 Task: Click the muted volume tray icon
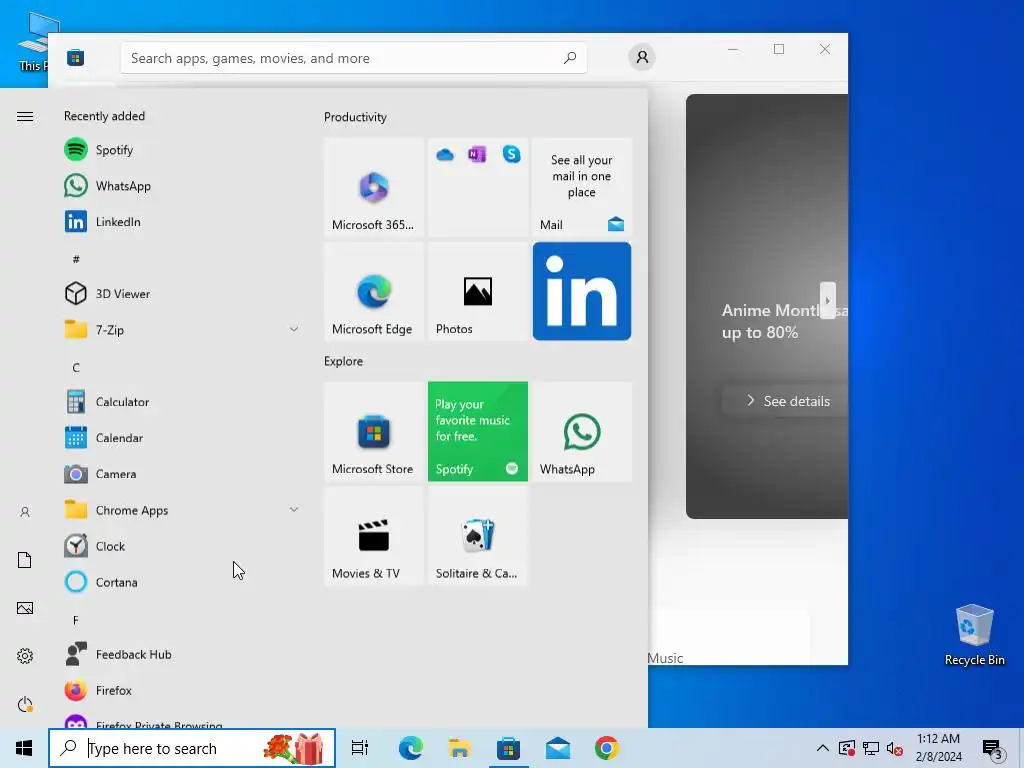895,748
